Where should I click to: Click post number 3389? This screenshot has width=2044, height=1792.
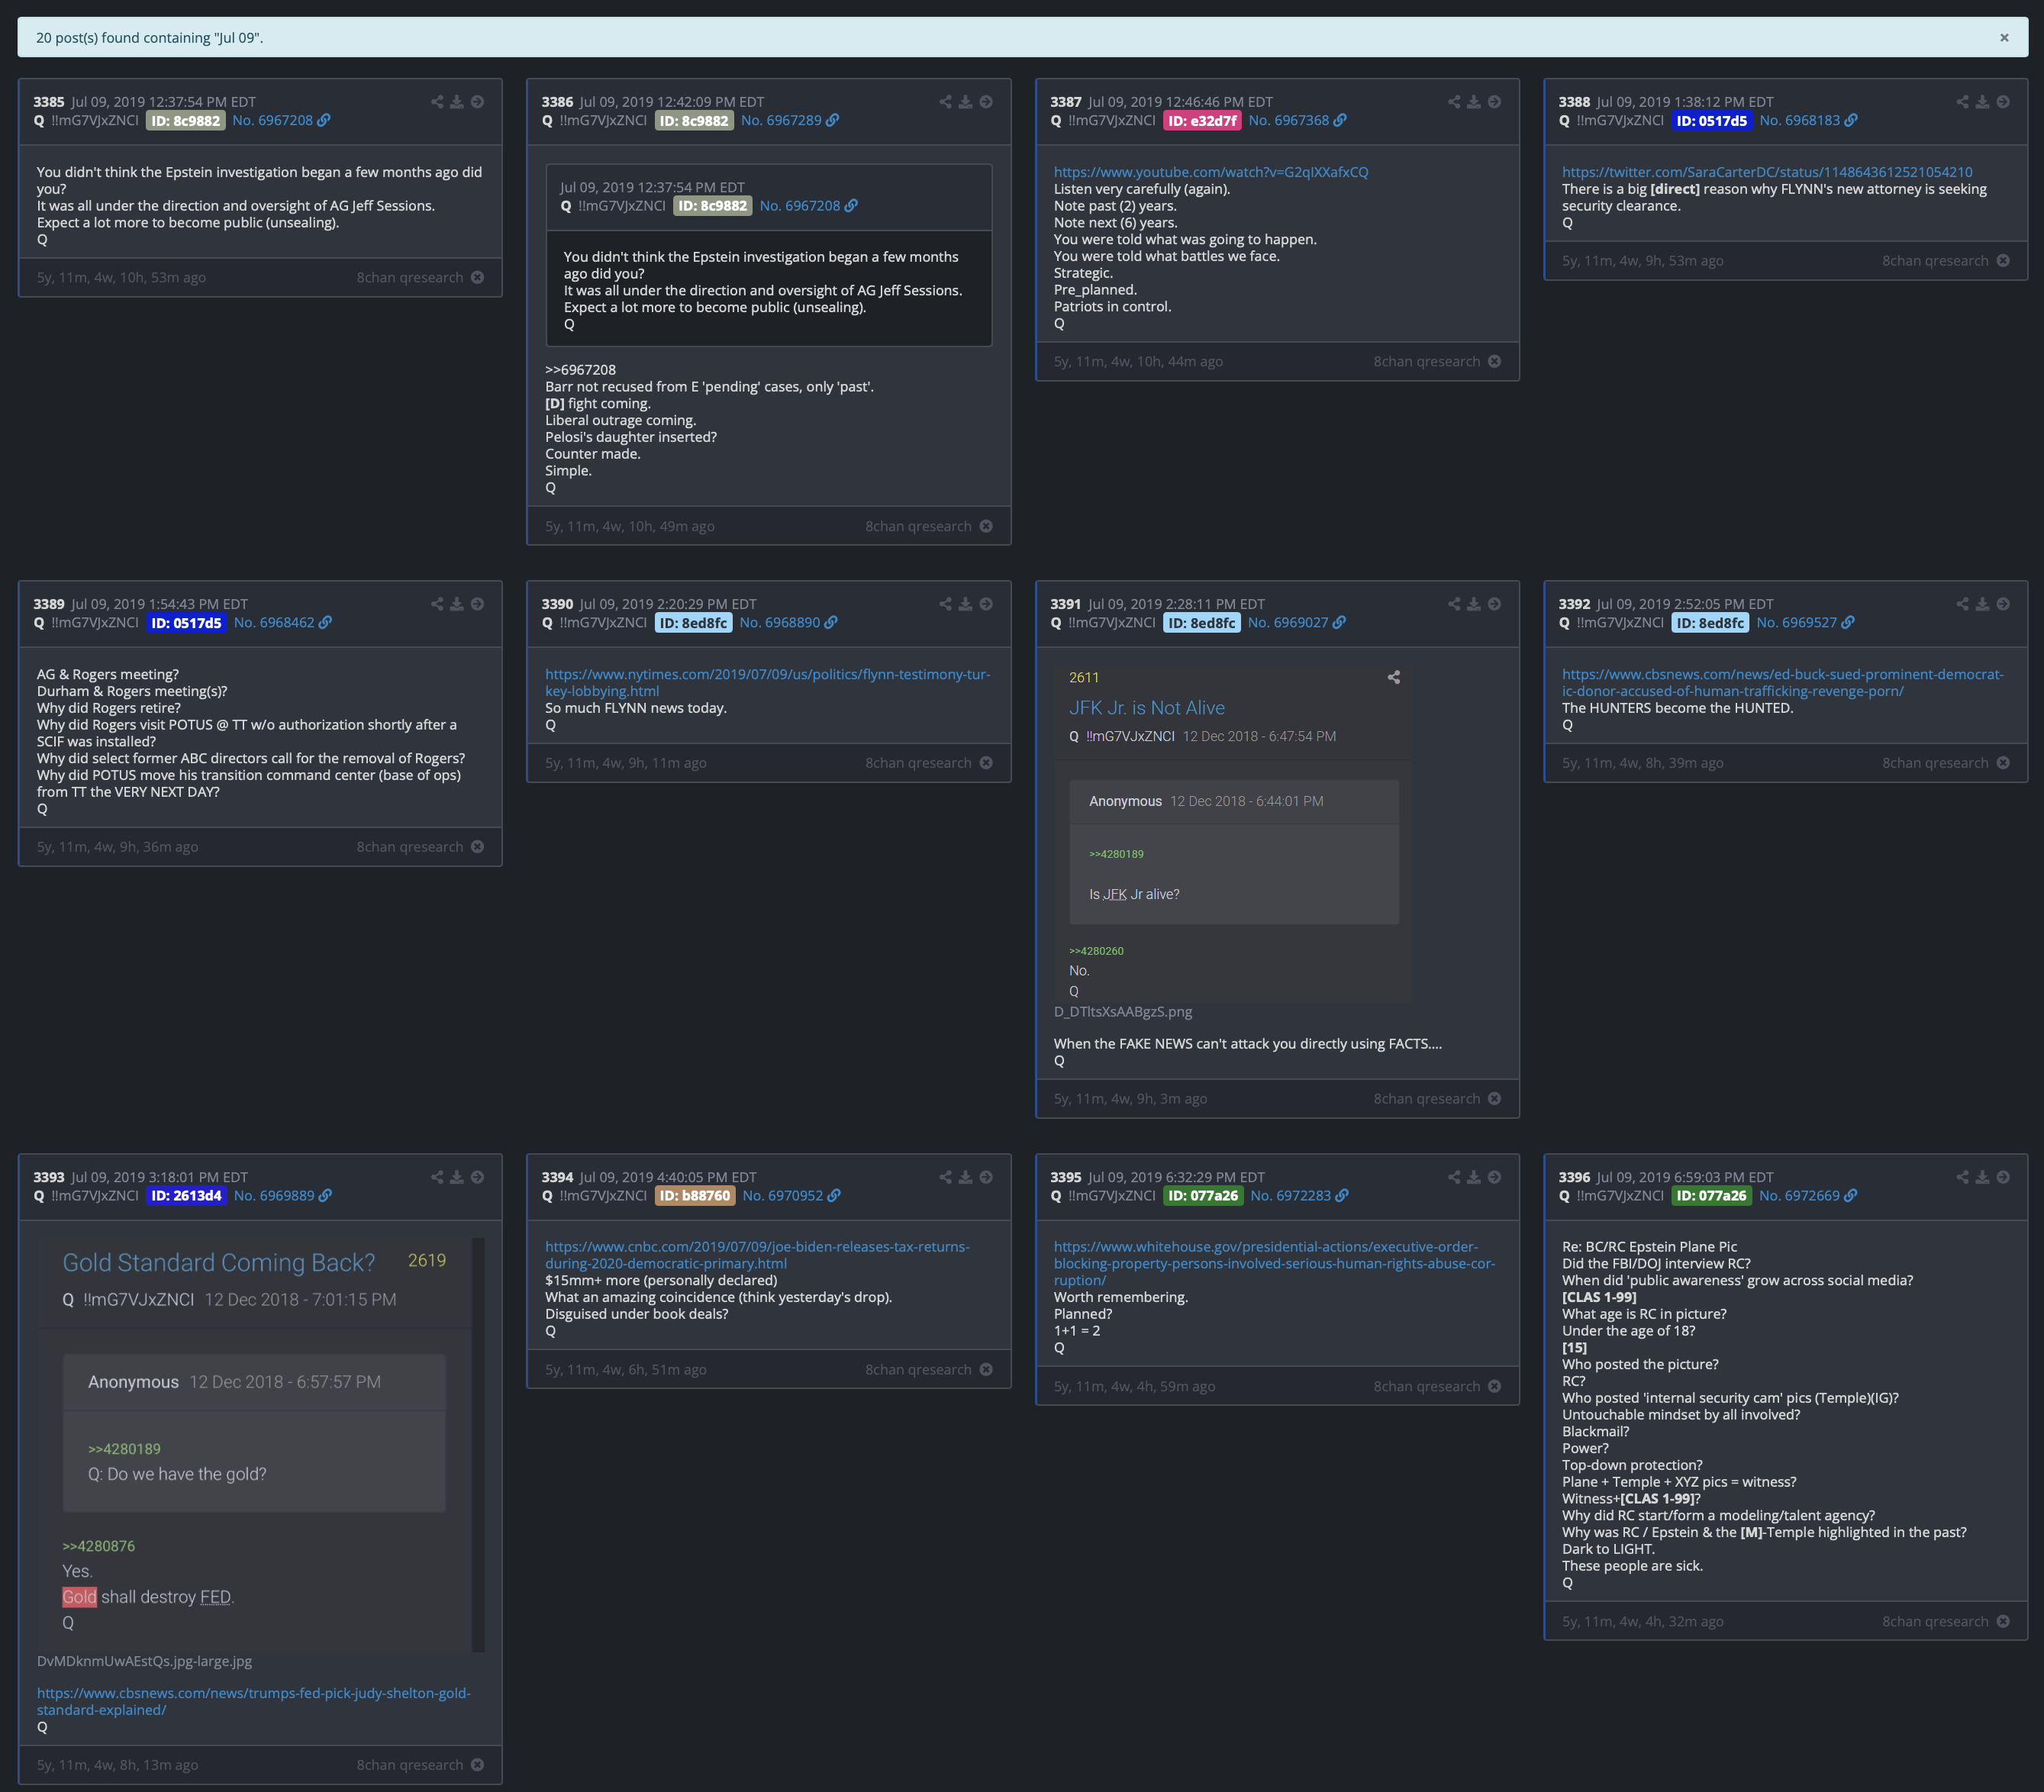coord(49,604)
